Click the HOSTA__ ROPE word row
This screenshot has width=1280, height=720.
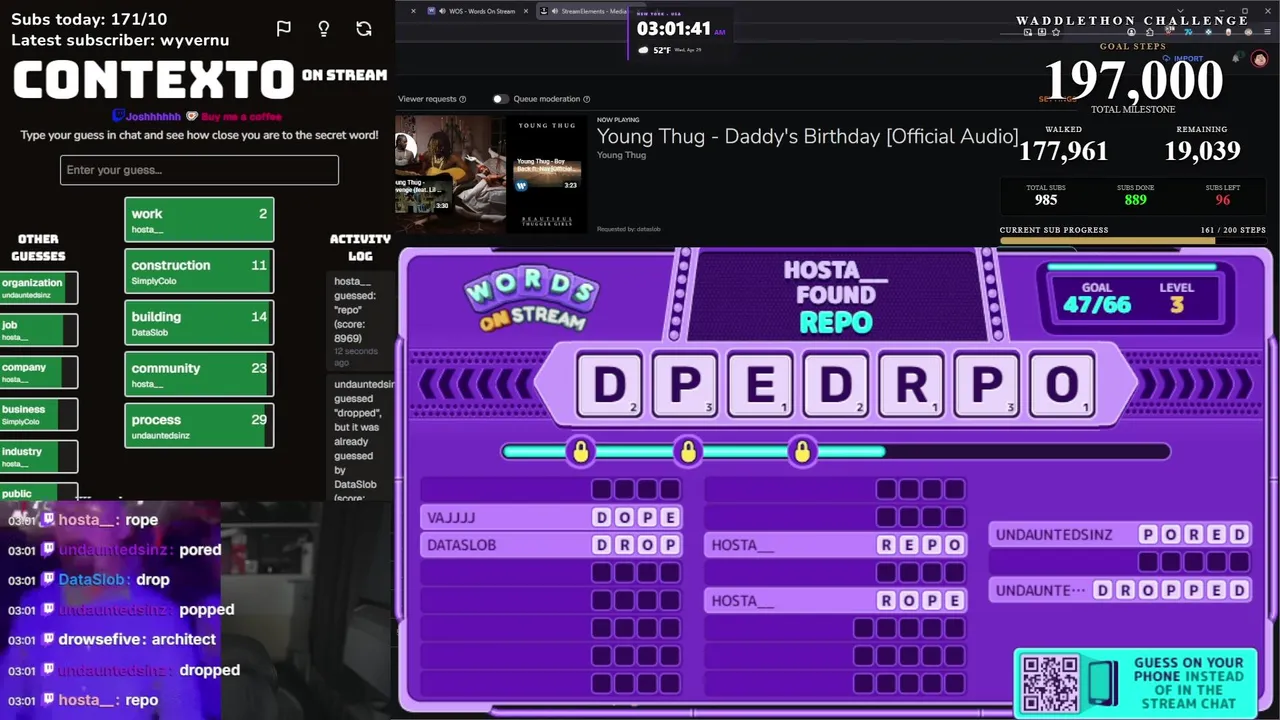836,601
